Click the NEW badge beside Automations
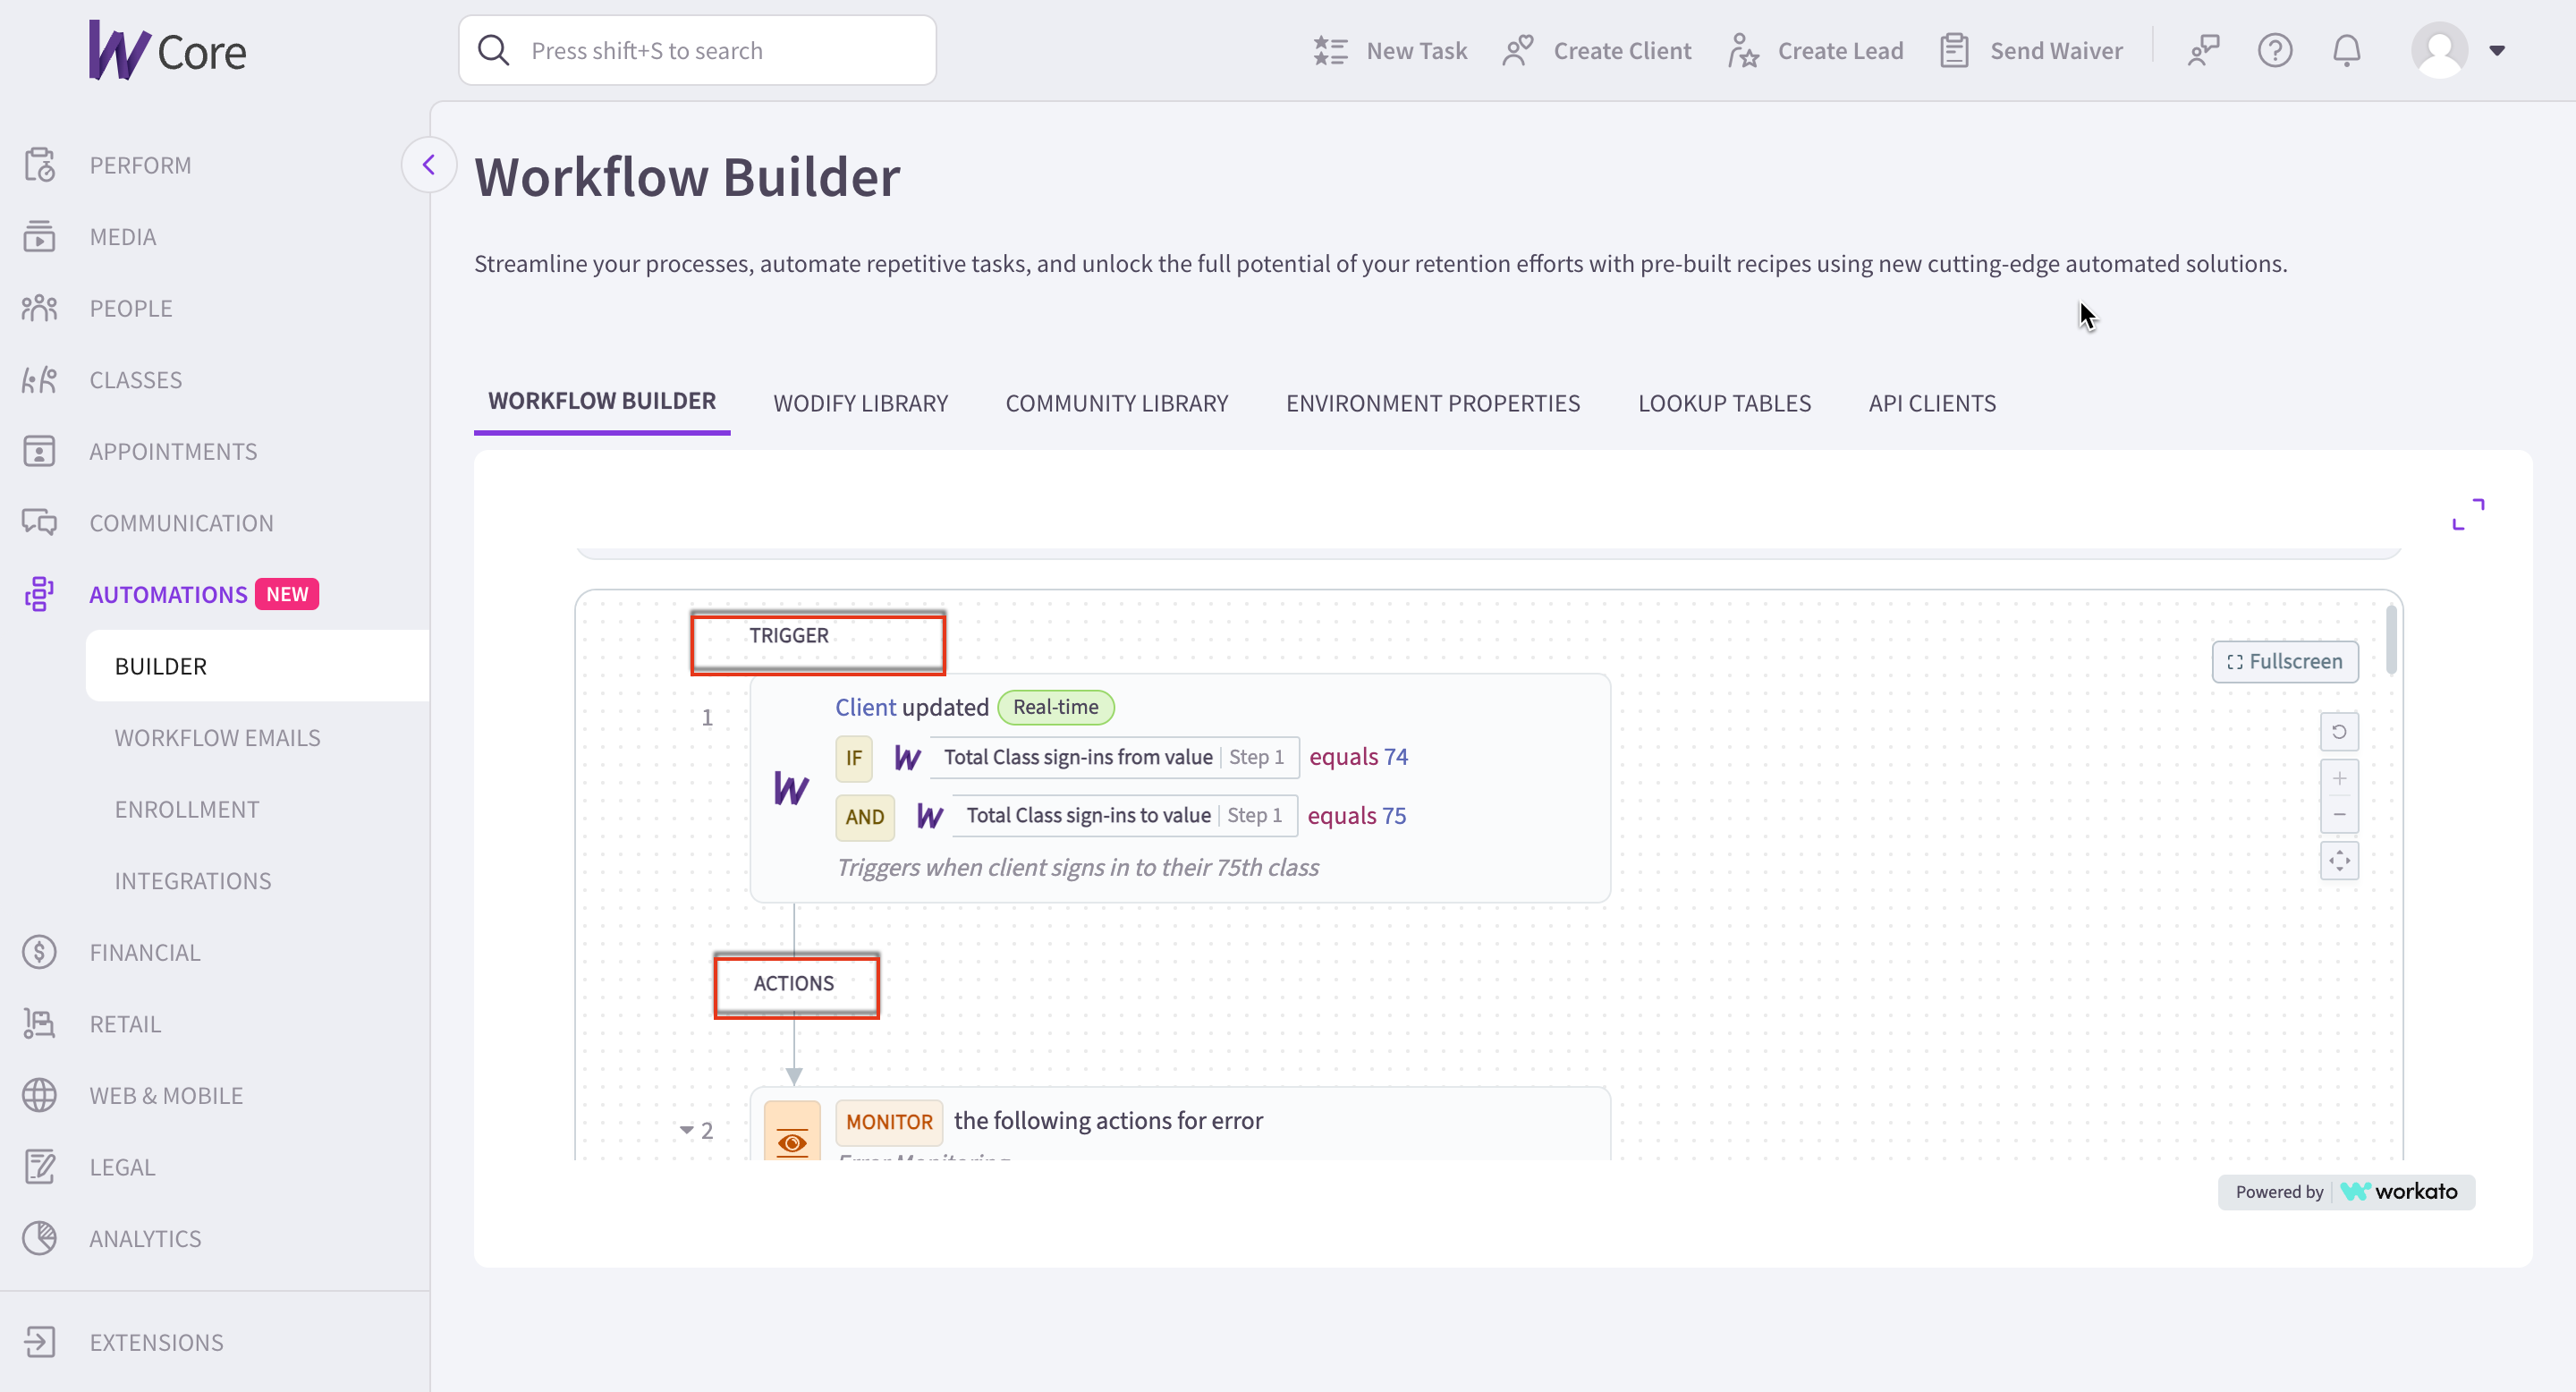This screenshot has height=1392, width=2576. click(287, 594)
